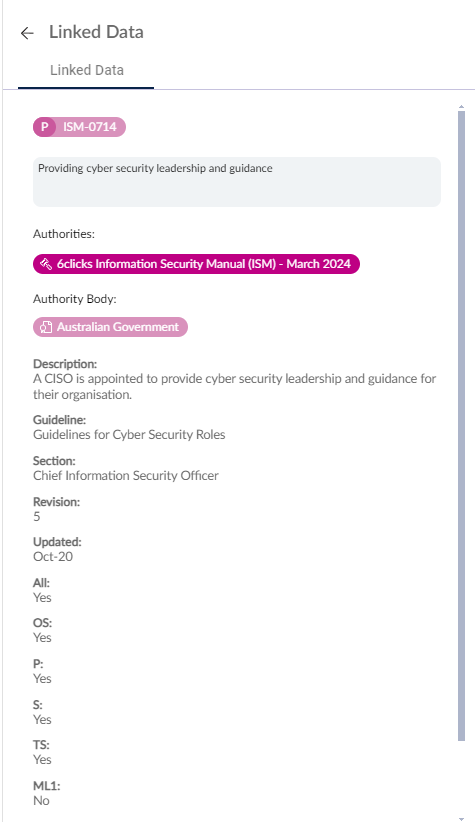Image resolution: width=475 pixels, height=822 pixels.
Task: Click the scrollbar up arrow
Action: (x=461, y=107)
